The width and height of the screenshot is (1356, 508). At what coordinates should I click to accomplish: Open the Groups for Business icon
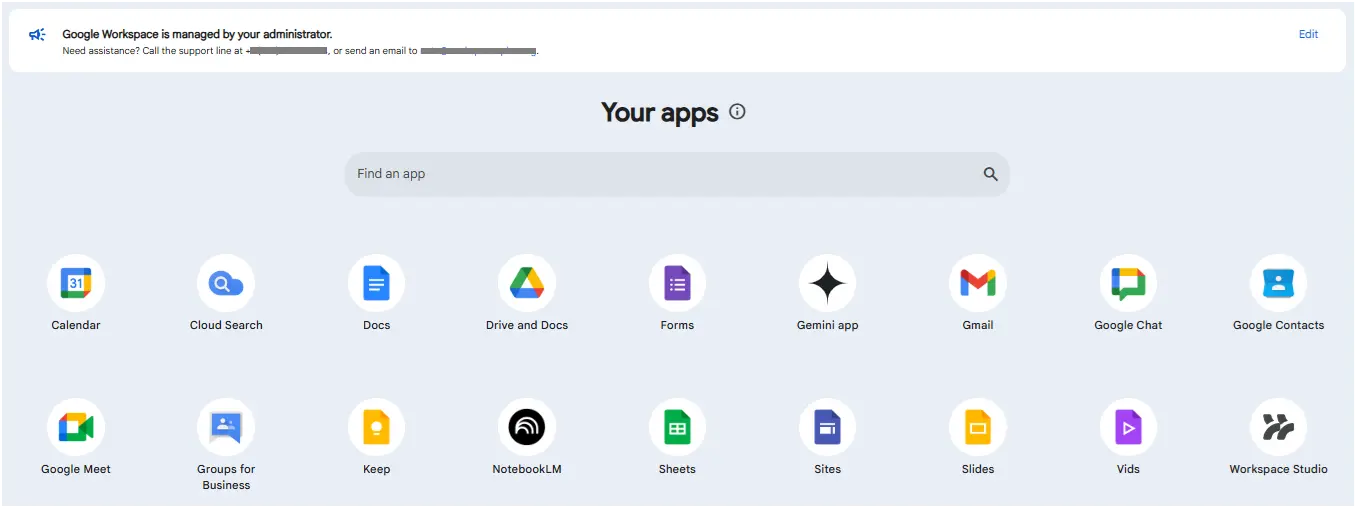pyautogui.click(x=226, y=427)
